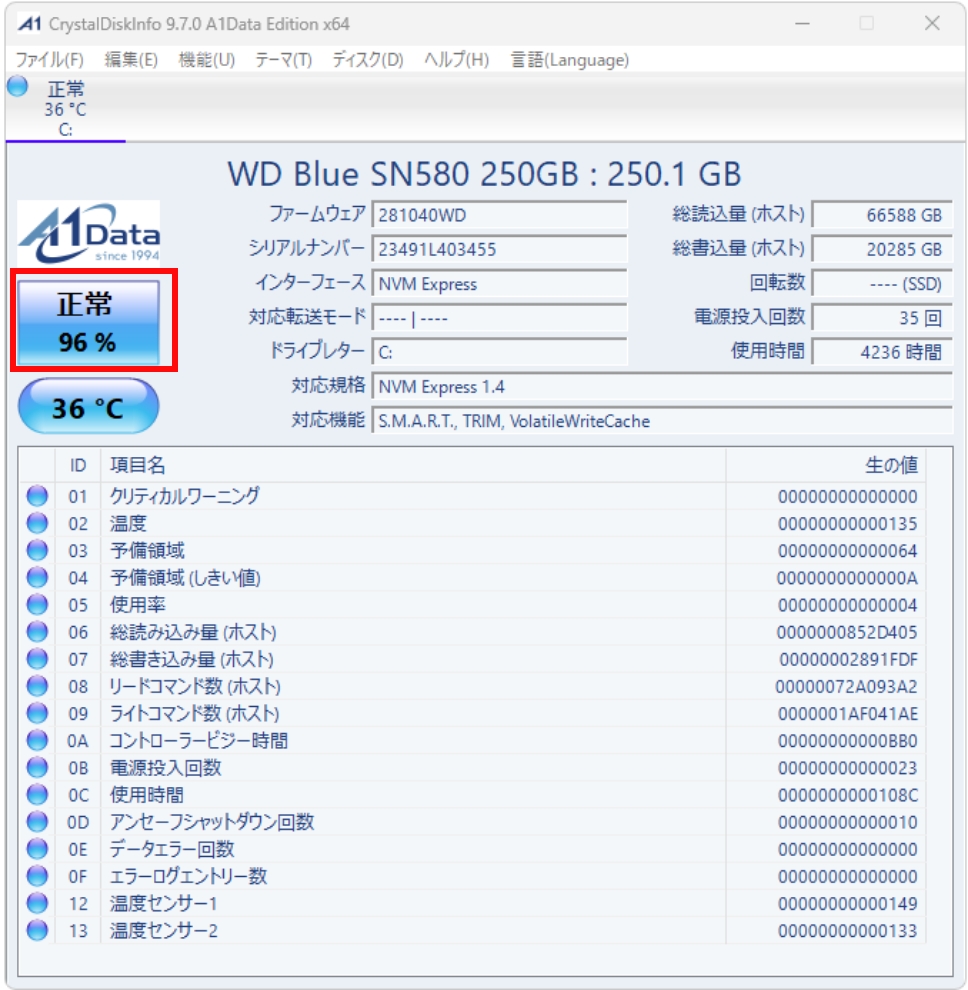Minimize the CrystalDiskInfo window
968x990 pixels.
tap(803, 24)
